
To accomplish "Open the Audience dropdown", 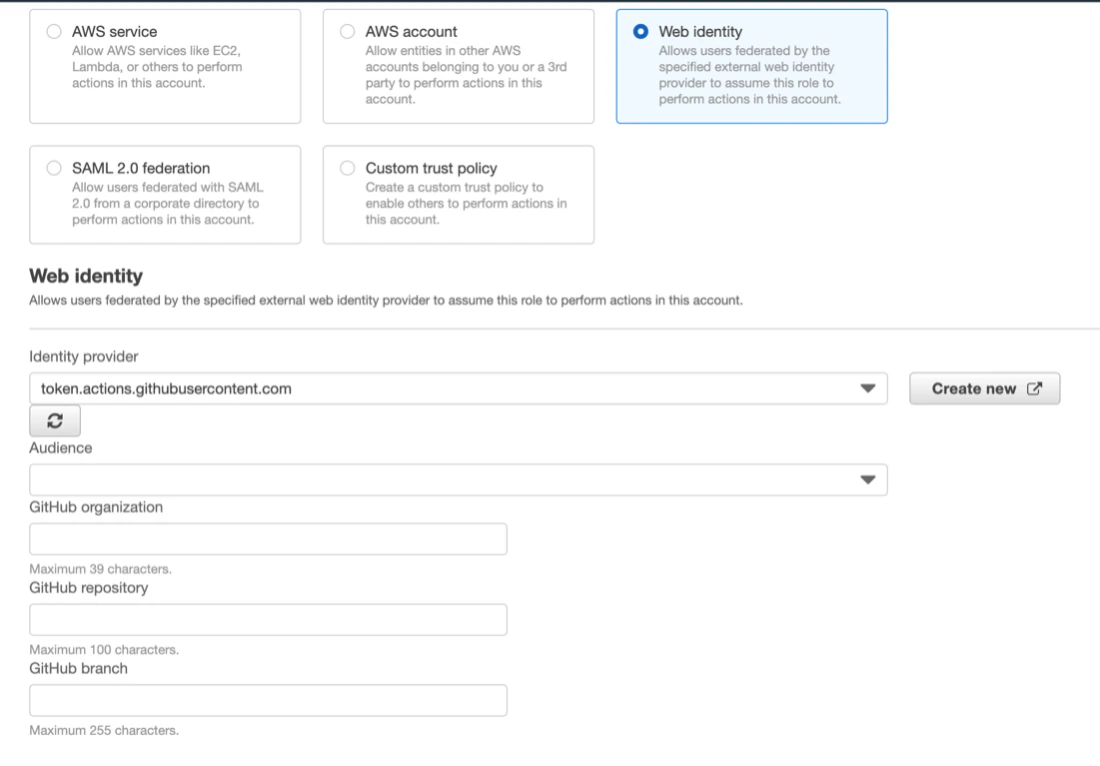I will tap(458, 480).
